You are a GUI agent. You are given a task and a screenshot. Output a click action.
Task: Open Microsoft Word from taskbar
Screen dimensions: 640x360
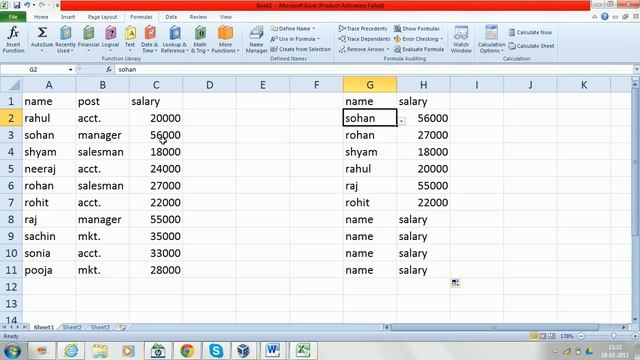pyautogui.click(x=273, y=351)
